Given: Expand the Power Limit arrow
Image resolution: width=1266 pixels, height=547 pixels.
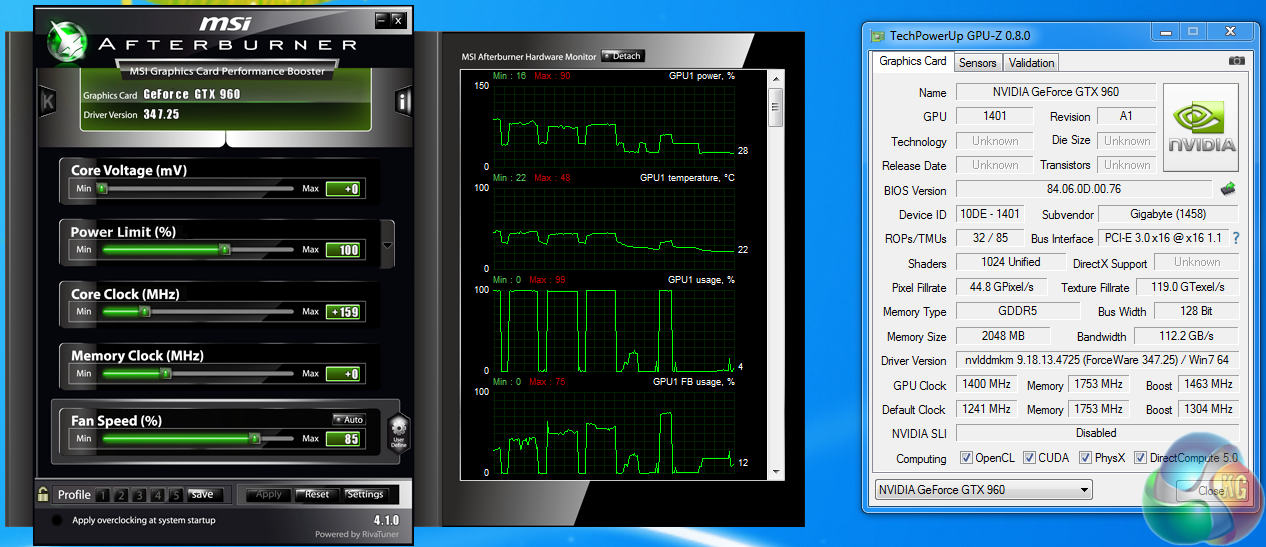Looking at the screenshot, I should coord(388,245).
